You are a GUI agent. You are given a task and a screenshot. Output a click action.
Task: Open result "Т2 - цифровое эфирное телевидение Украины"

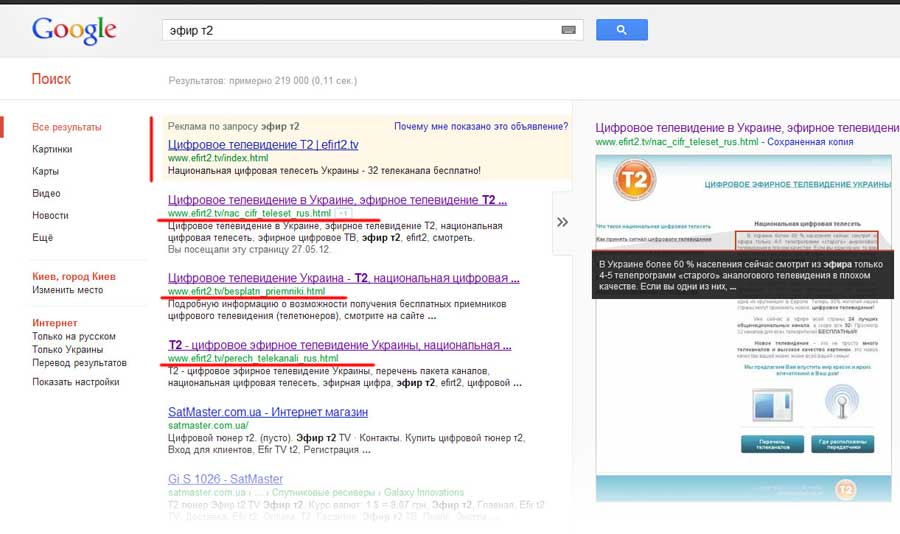point(340,345)
